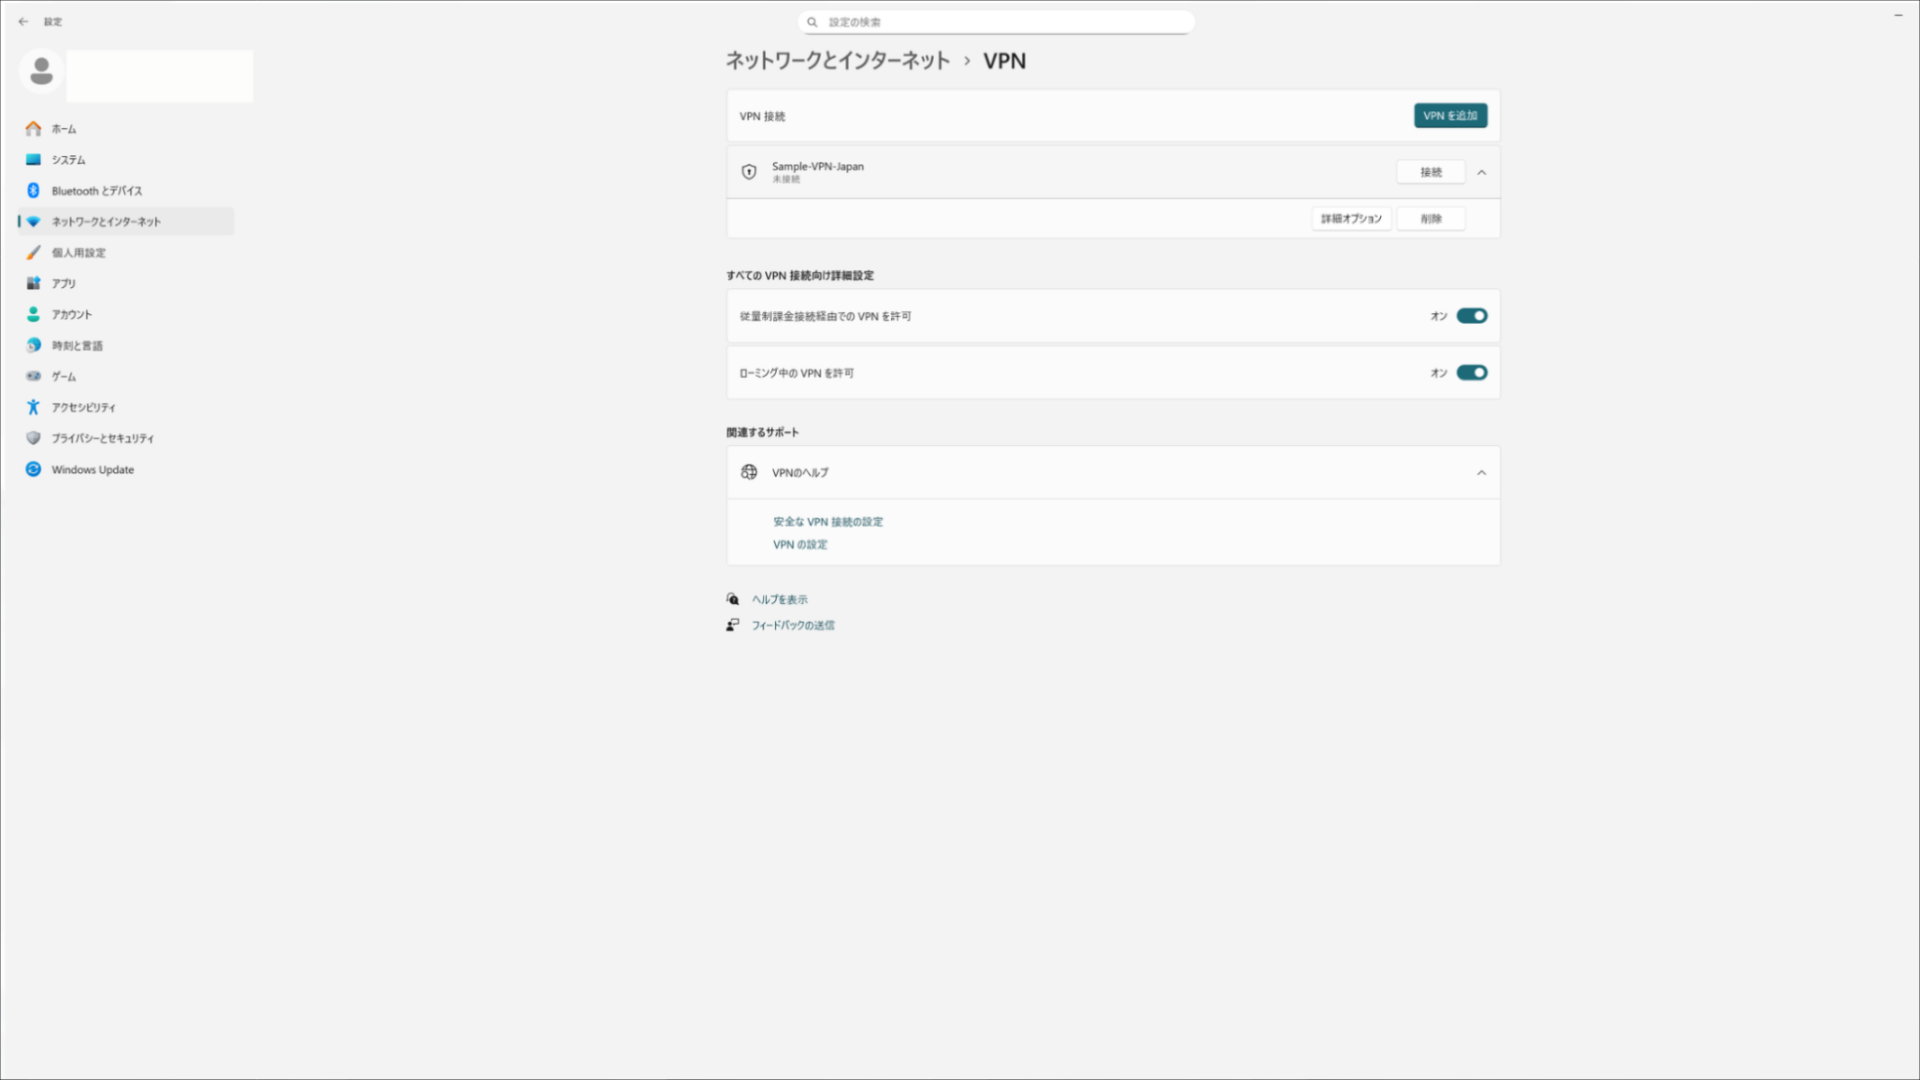Image resolution: width=1920 pixels, height=1080 pixels.
Task: Collapse the VPNのヘルプ section
Action: tap(1481, 472)
